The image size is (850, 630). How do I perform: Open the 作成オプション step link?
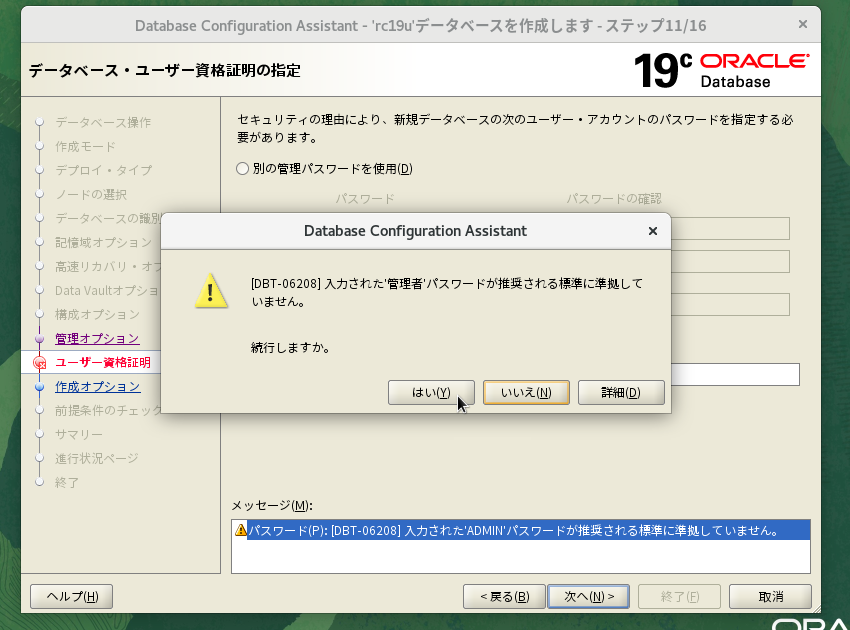(x=98, y=387)
